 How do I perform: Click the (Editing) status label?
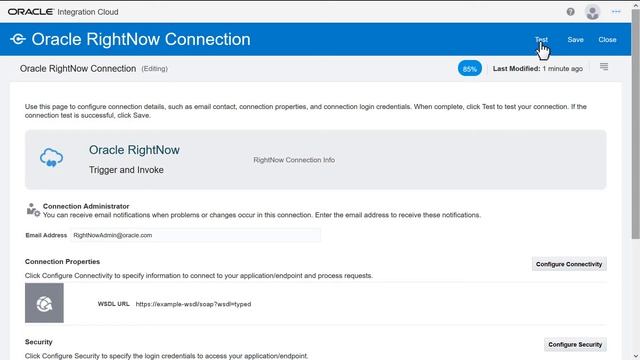154,69
